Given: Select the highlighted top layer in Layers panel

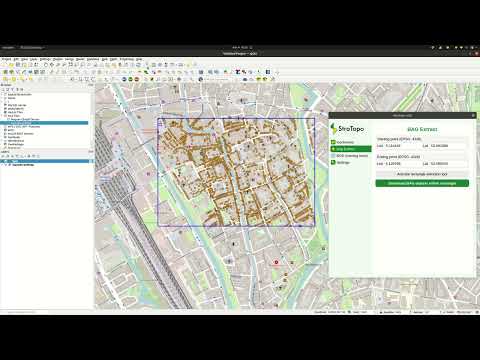Looking at the screenshot, I should [x=47, y=161].
